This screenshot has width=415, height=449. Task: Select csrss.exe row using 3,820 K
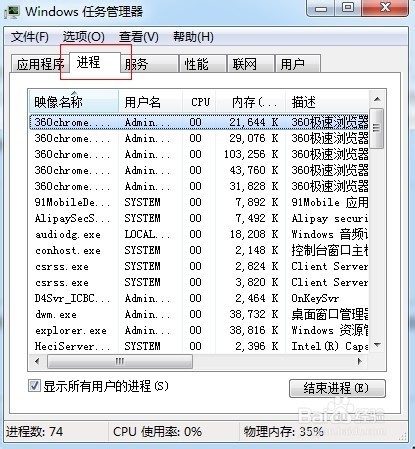(x=199, y=282)
